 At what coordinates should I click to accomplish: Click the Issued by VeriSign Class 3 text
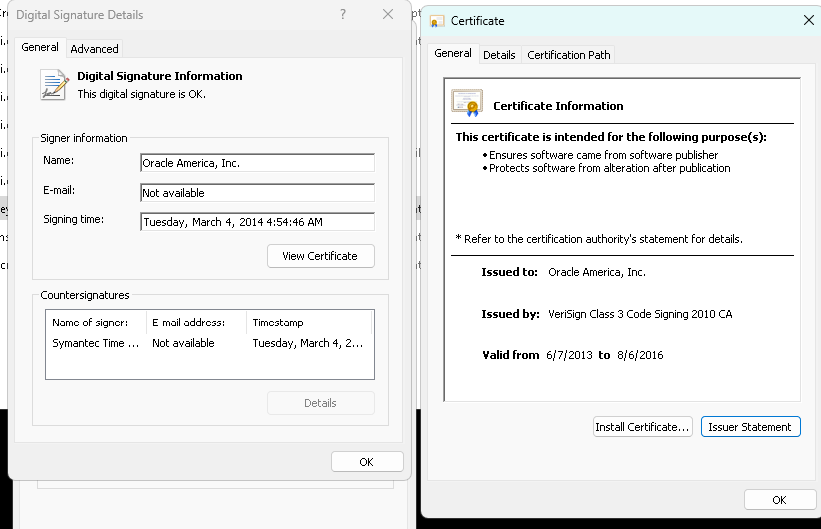tap(640, 314)
